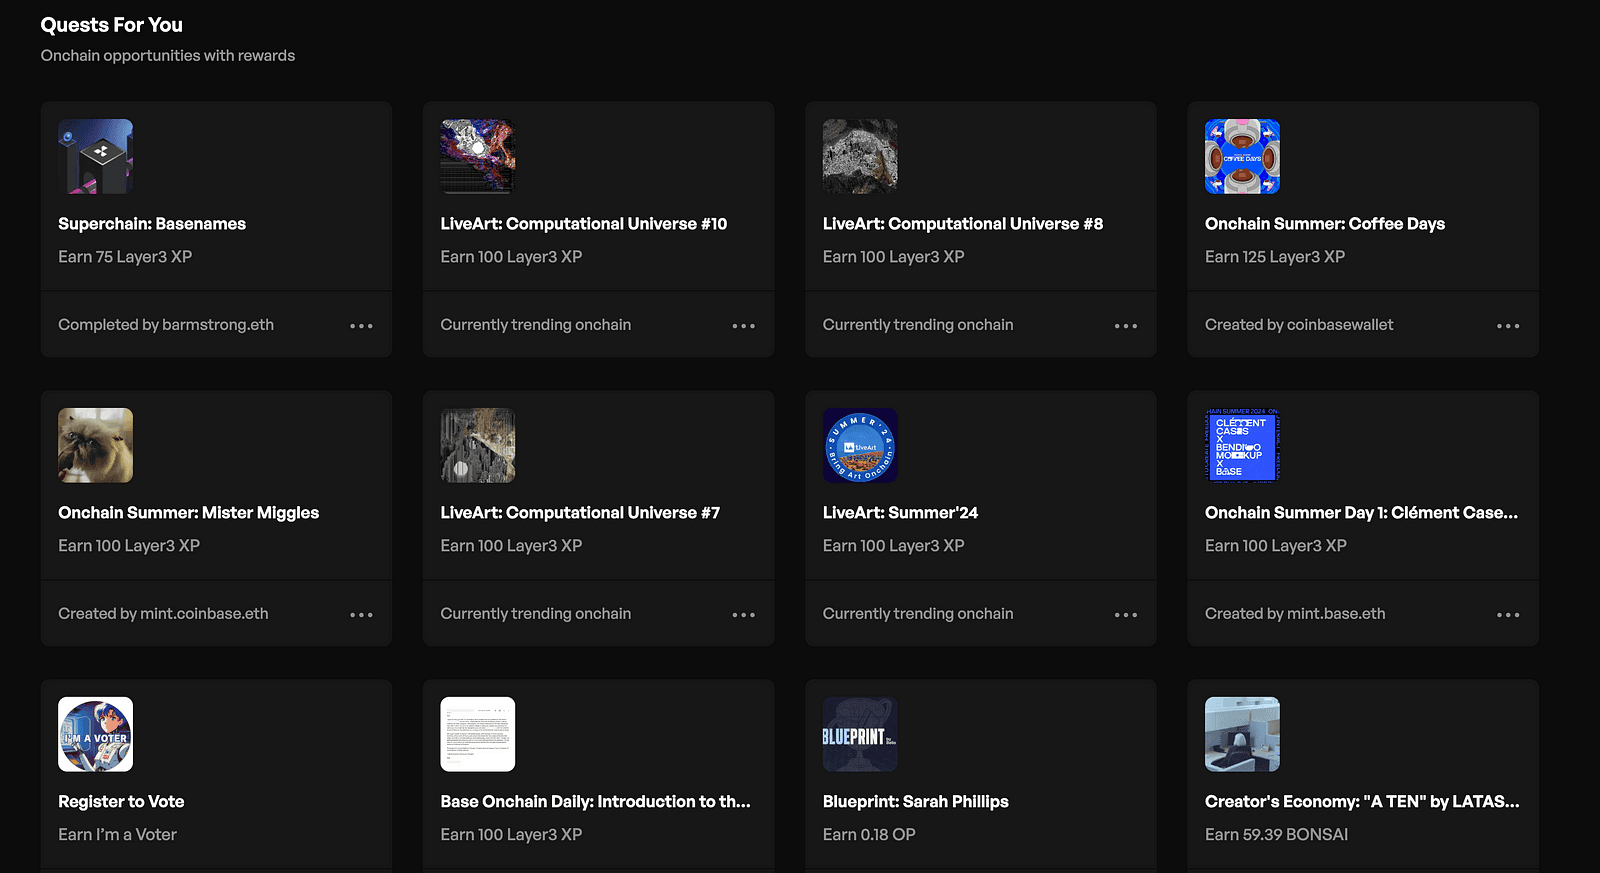The height and width of the screenshot is (873, 1600).
Task: Open the Superchain: Basenames quest thumbnail
Action: 95,156
